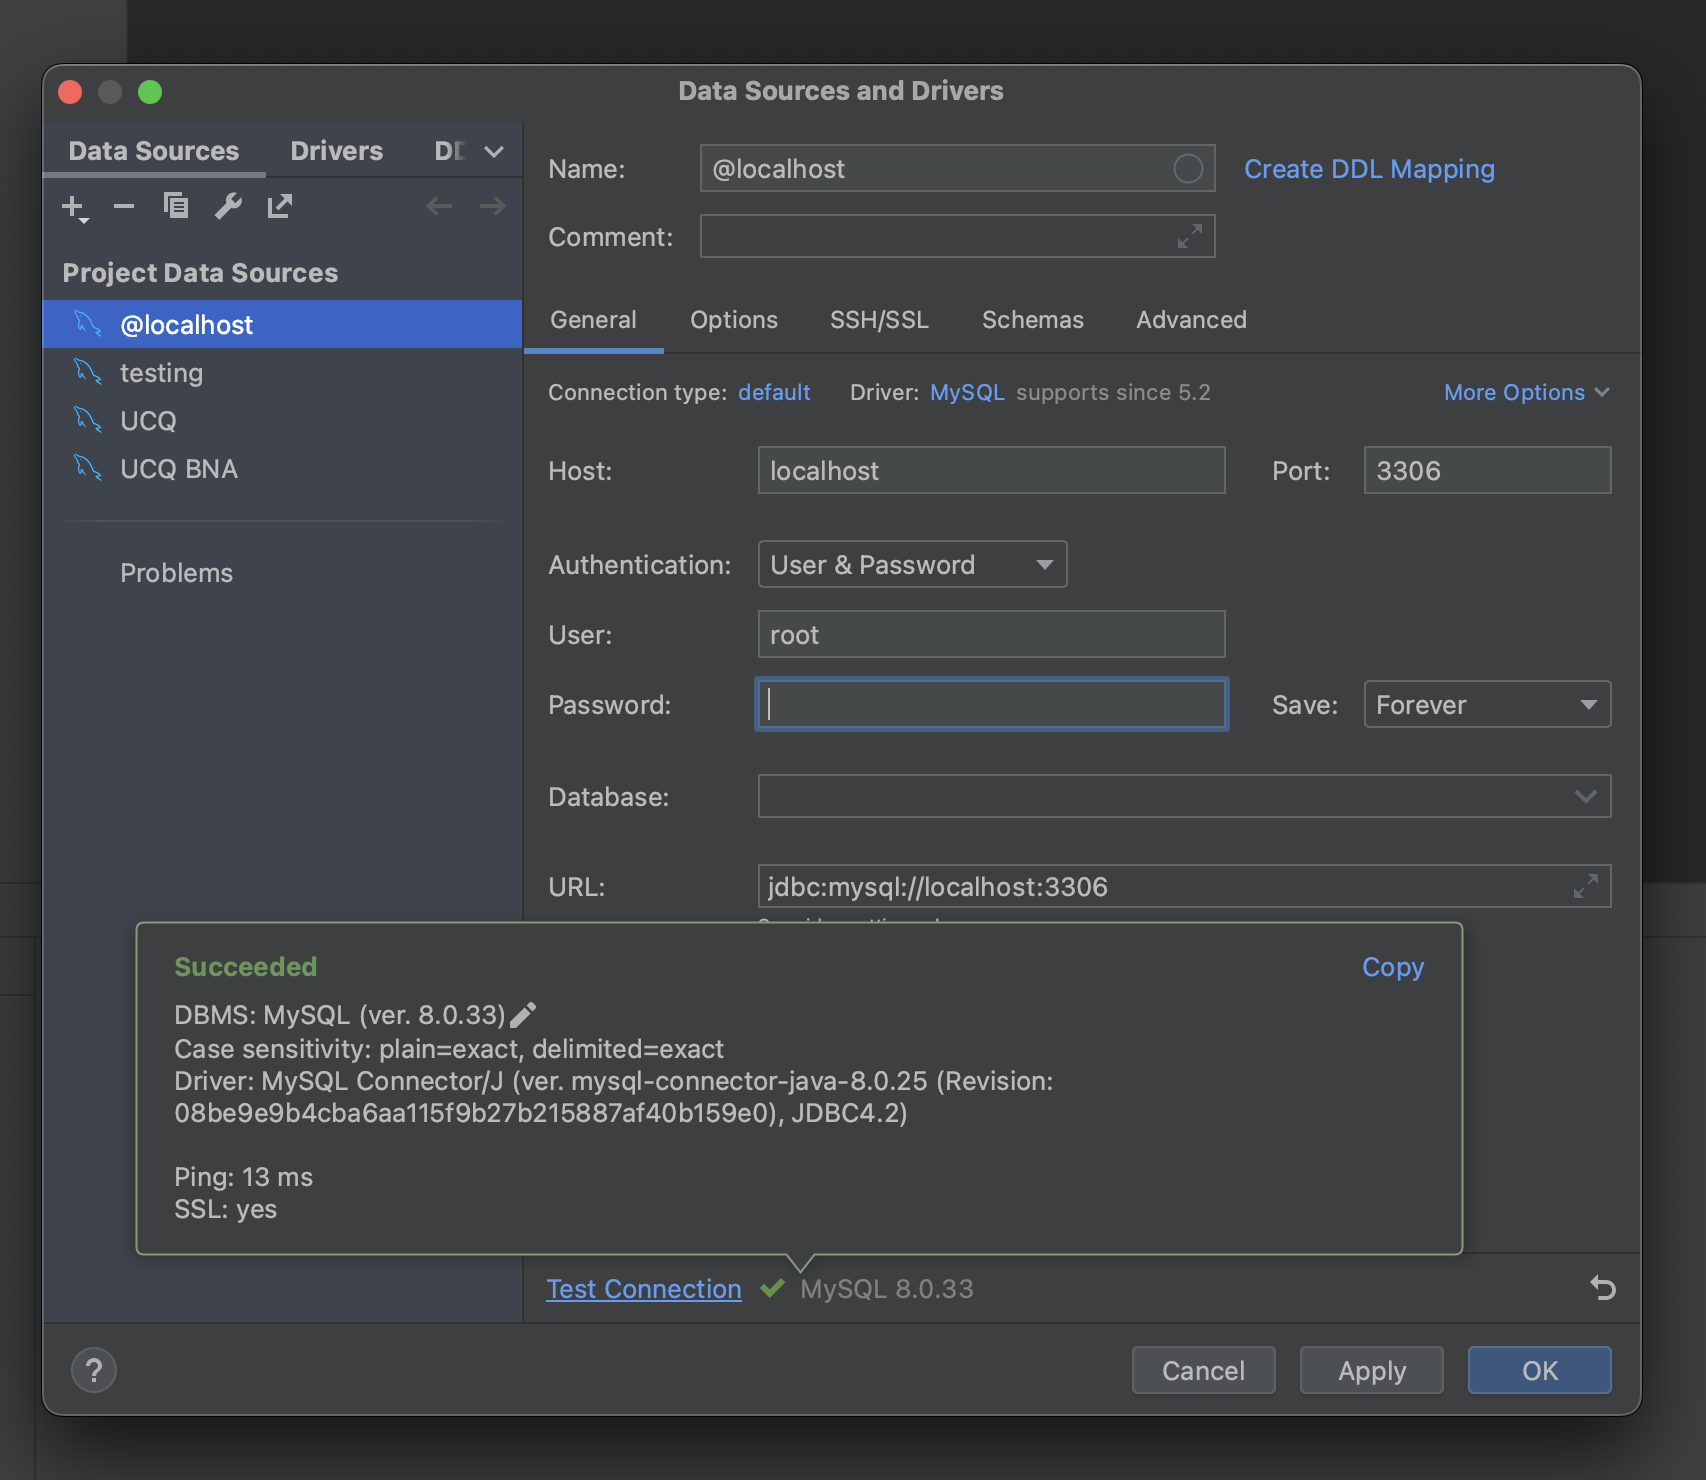Click Create DDL Mapping link

pyautogui.click(x=1369, y=169)
